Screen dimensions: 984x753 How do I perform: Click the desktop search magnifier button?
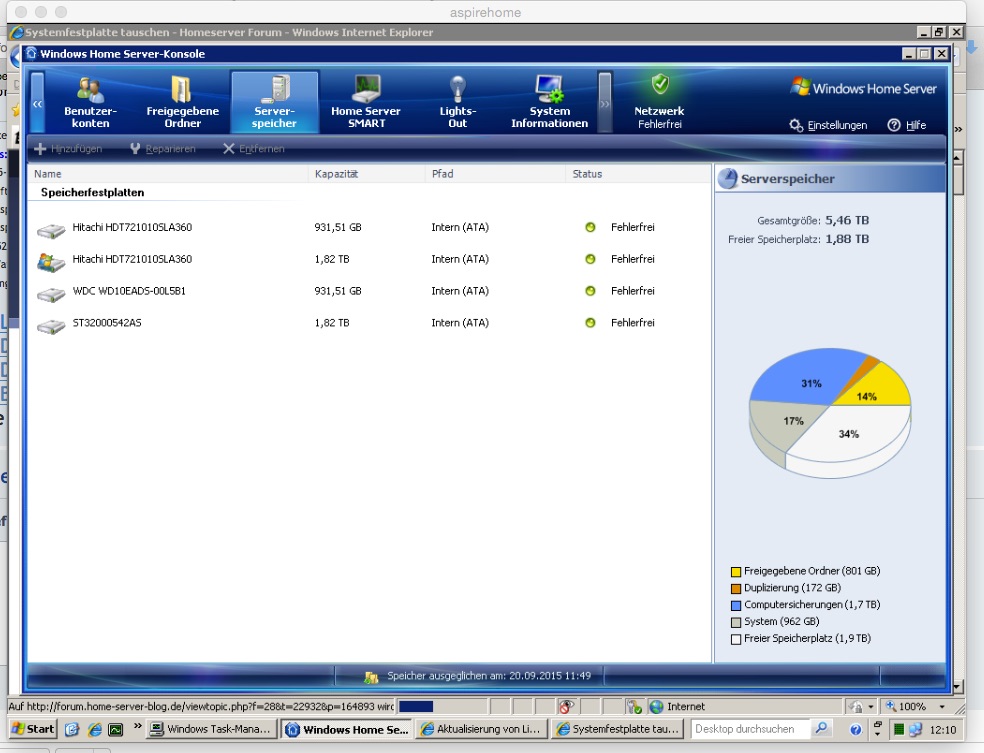tap(820, 729)
